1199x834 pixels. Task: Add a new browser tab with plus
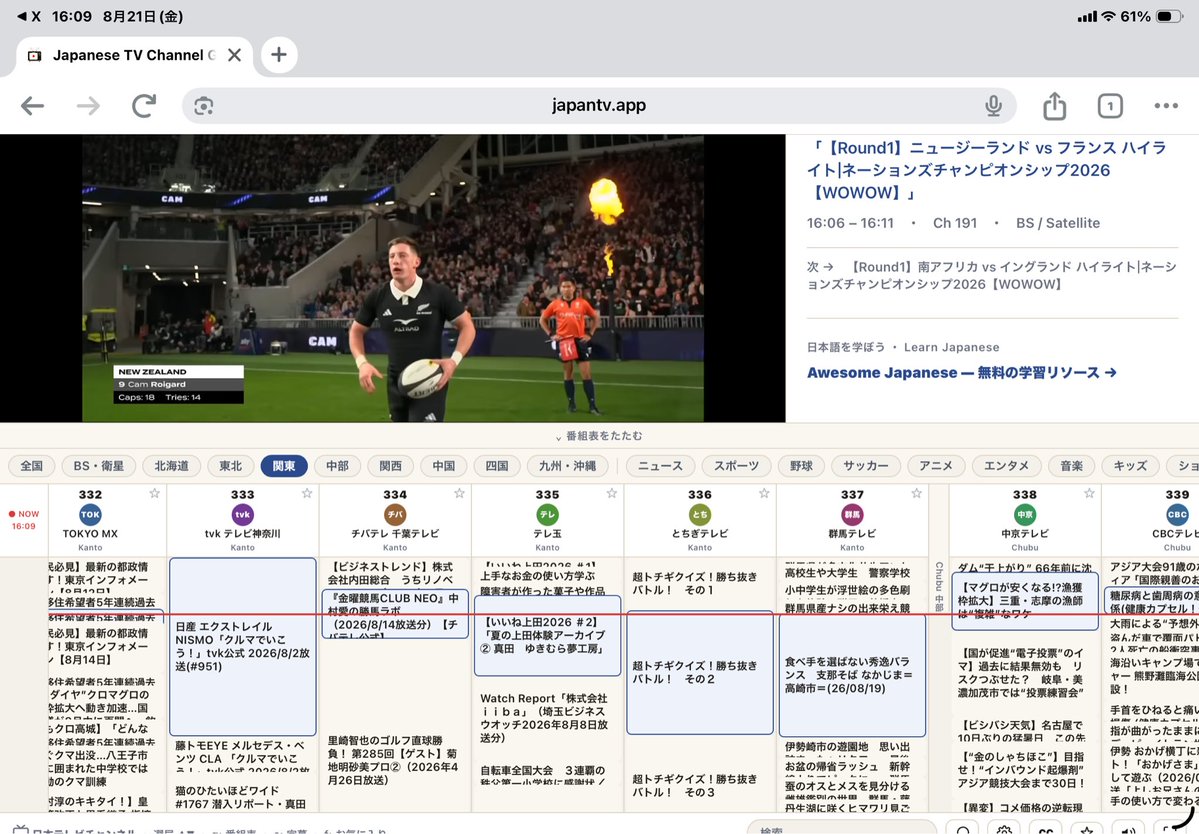point(279,55)
